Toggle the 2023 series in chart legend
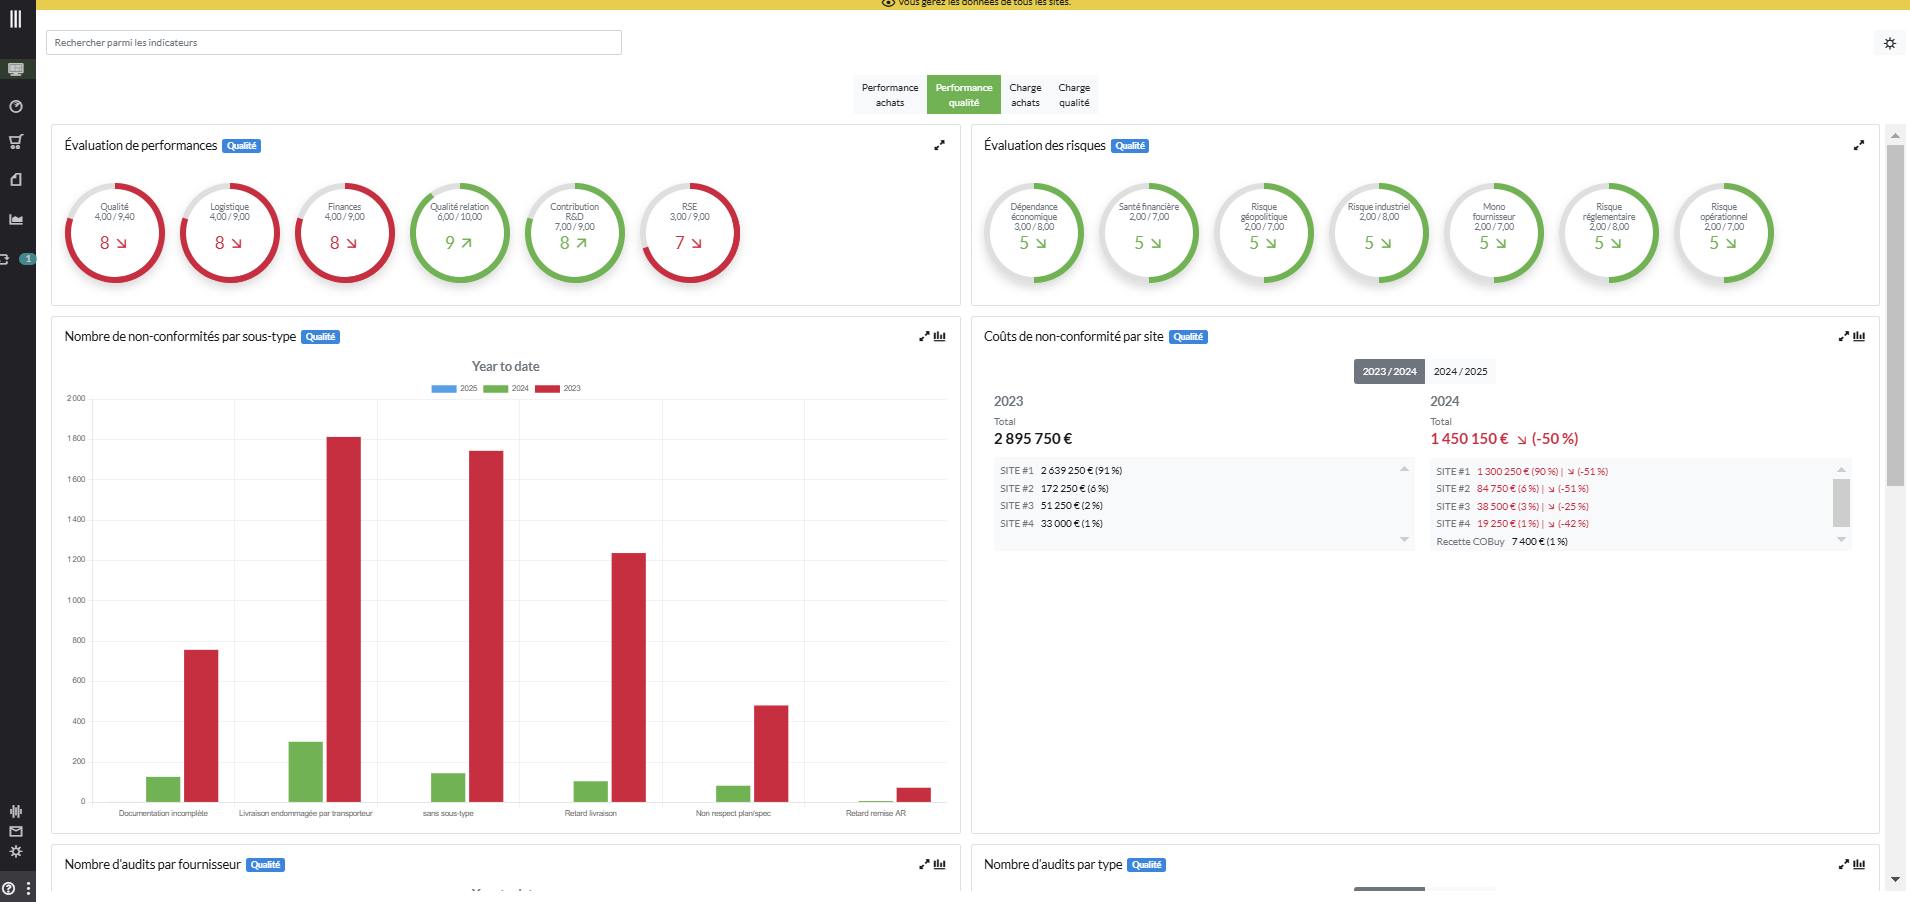This screenshot has width=1910, height=902. click(x=558, y=388)
